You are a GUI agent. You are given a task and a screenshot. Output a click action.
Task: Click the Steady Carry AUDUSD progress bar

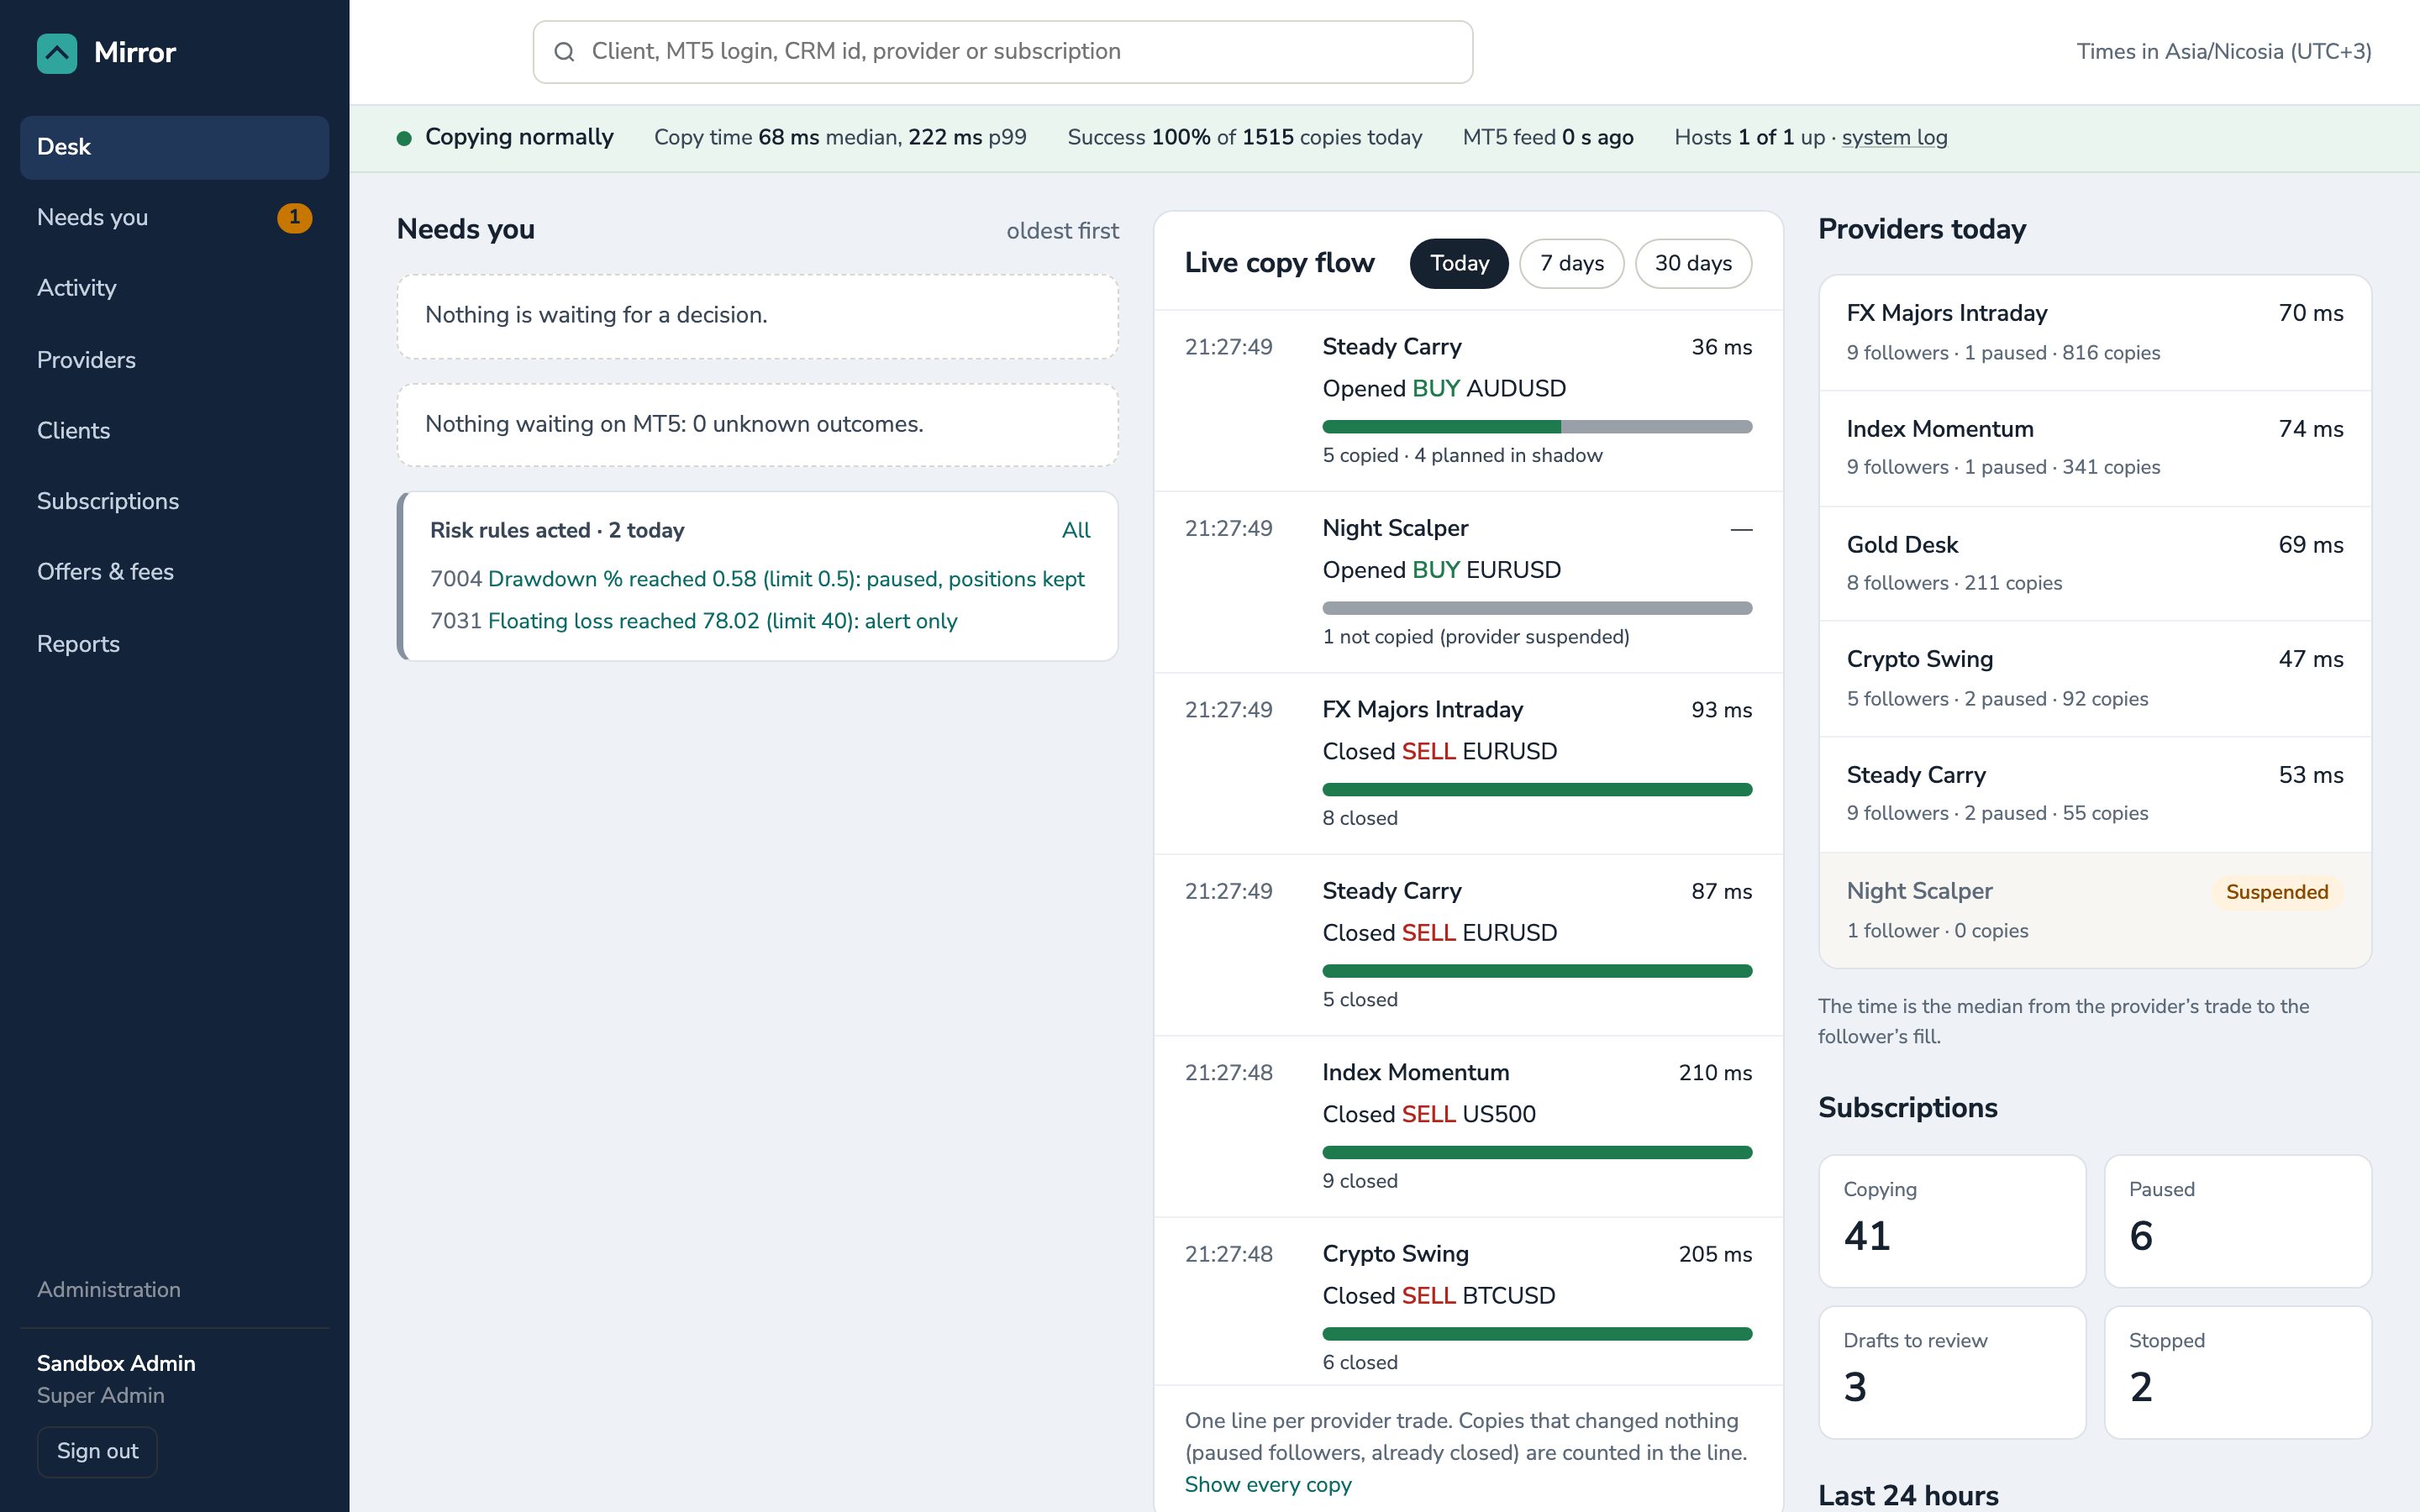(x=1537, y=427)
